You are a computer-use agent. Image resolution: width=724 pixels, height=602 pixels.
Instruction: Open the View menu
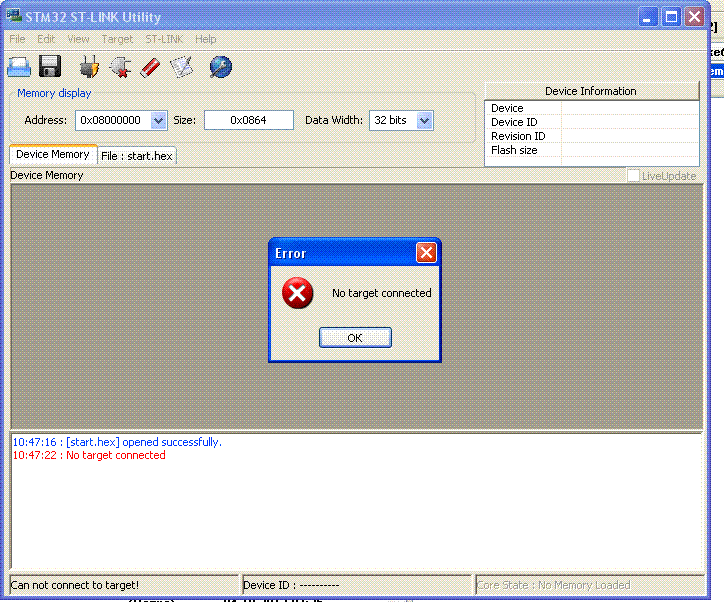point(78,39)
